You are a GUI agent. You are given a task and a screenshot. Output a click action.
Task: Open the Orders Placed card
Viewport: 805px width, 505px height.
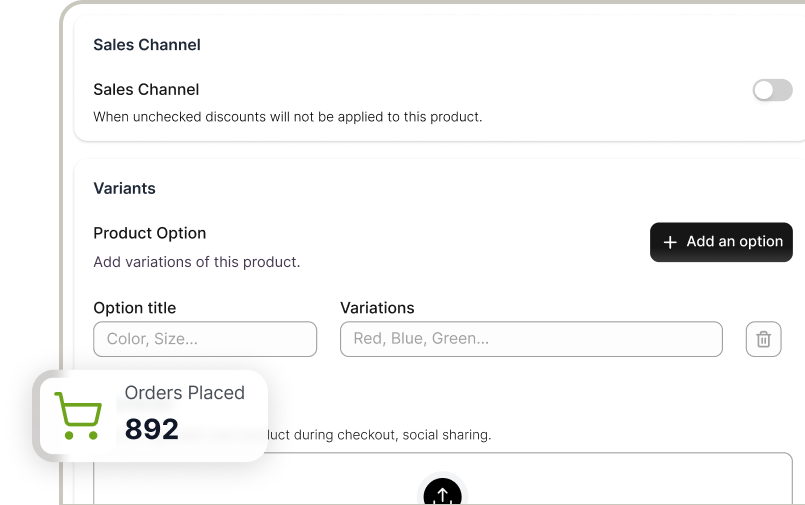click(x=150, y=415)
